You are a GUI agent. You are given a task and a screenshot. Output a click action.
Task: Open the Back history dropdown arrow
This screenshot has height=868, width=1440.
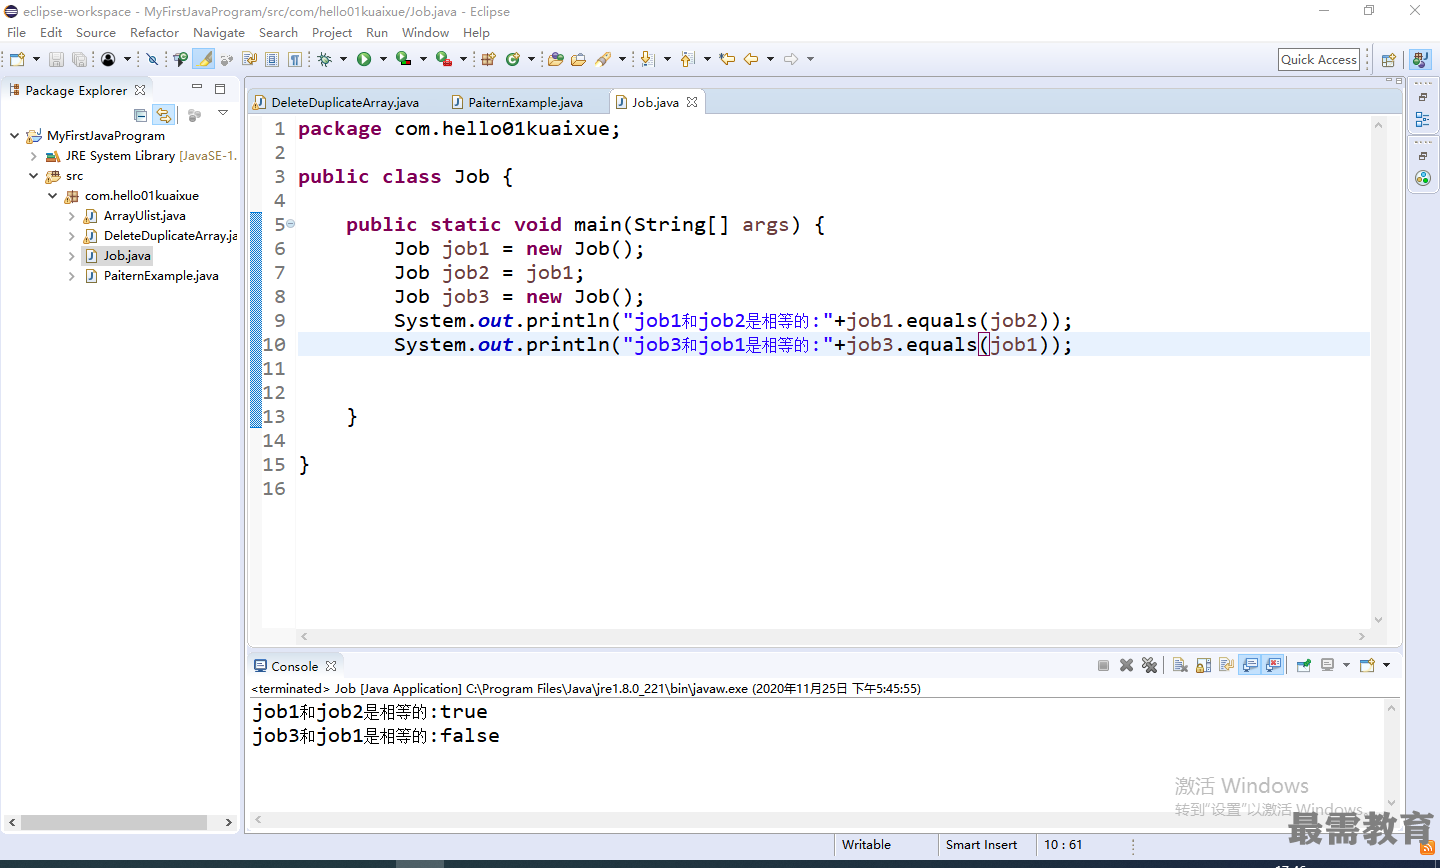[770, 59]
